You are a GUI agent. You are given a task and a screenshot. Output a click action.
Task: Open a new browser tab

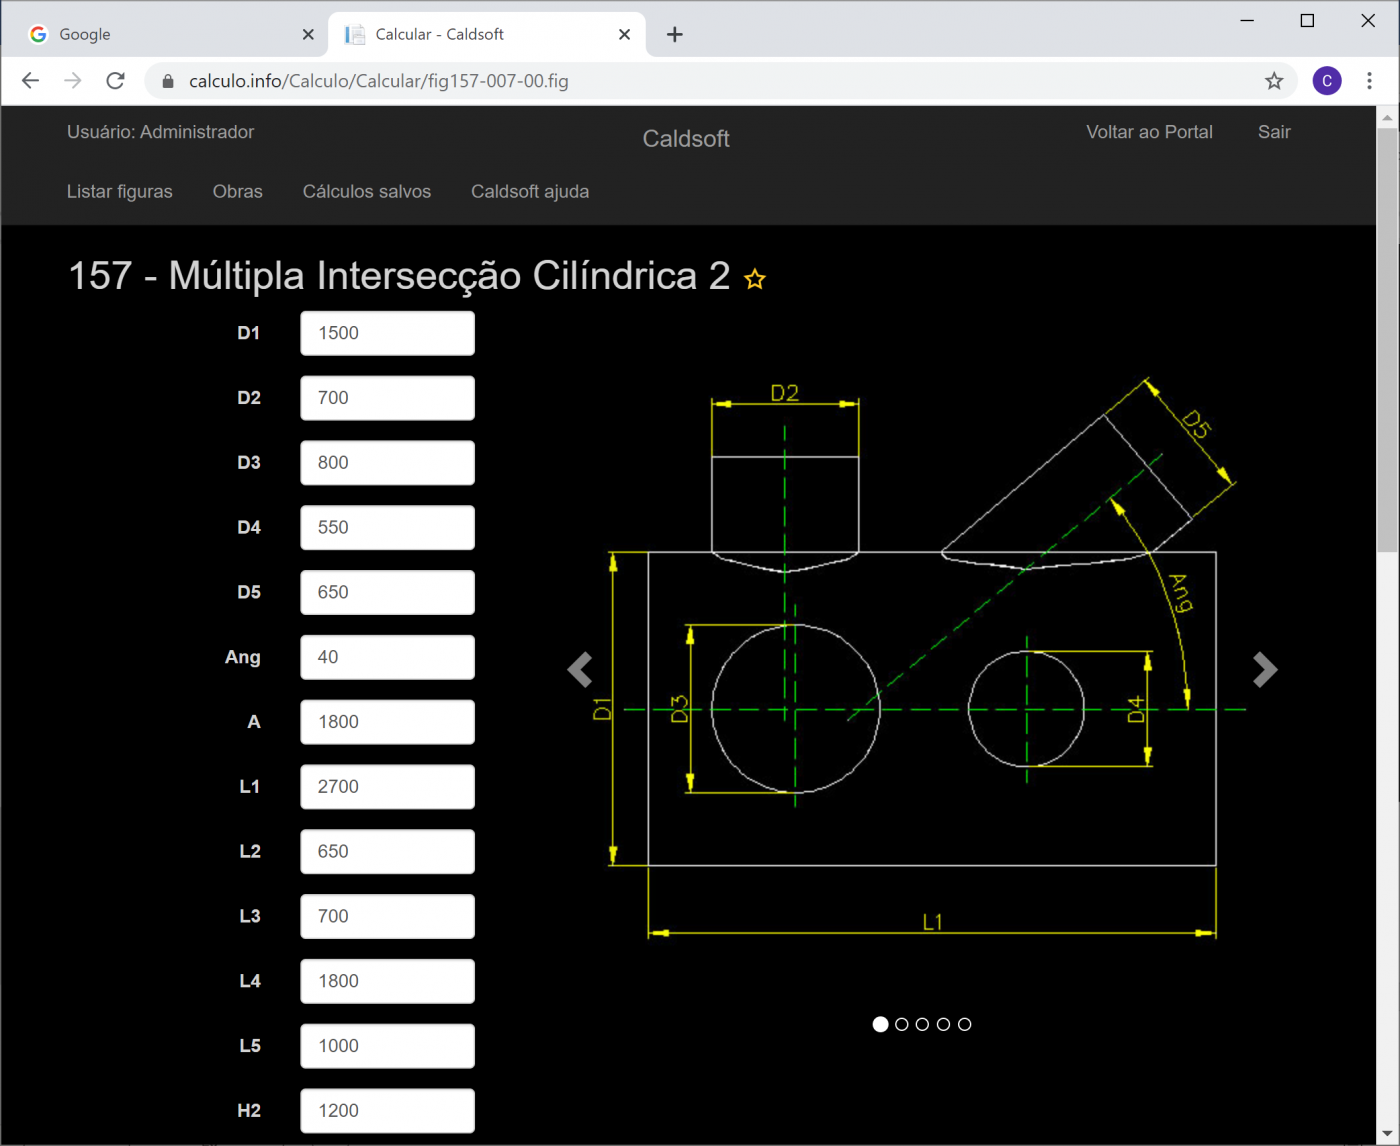(675, 35)
